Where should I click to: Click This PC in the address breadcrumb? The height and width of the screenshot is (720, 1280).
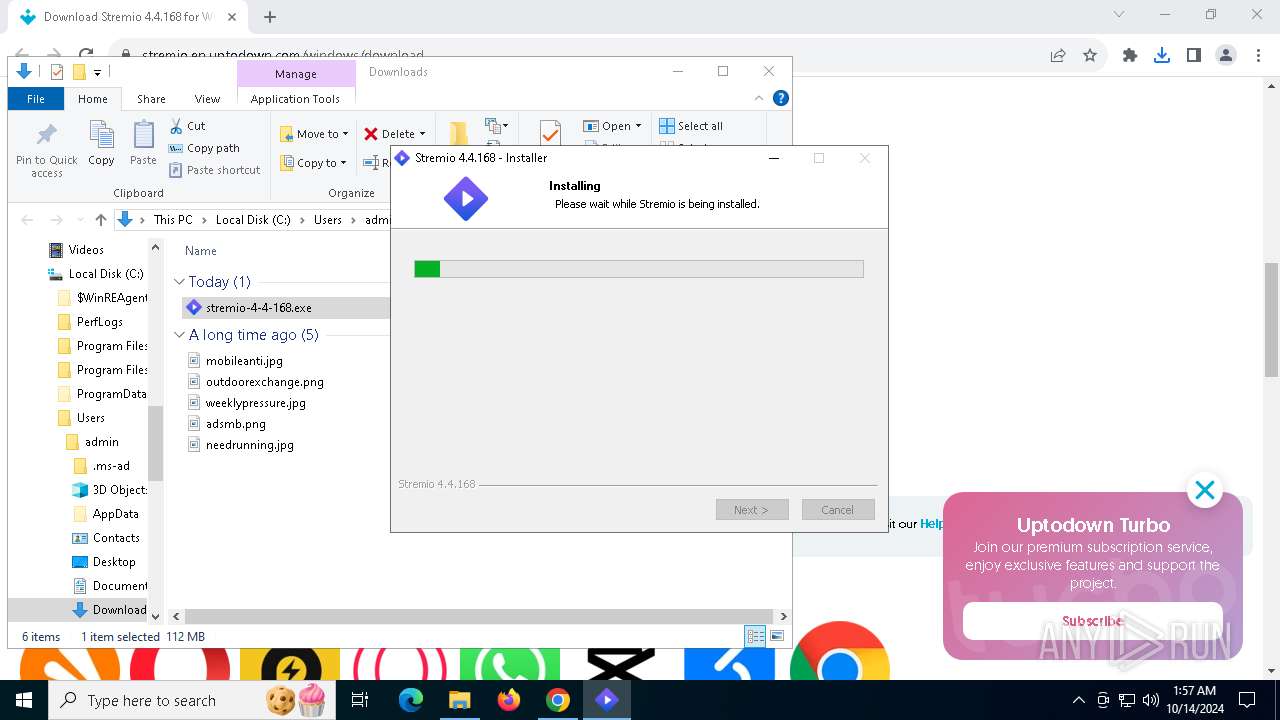tap(173, 220)
